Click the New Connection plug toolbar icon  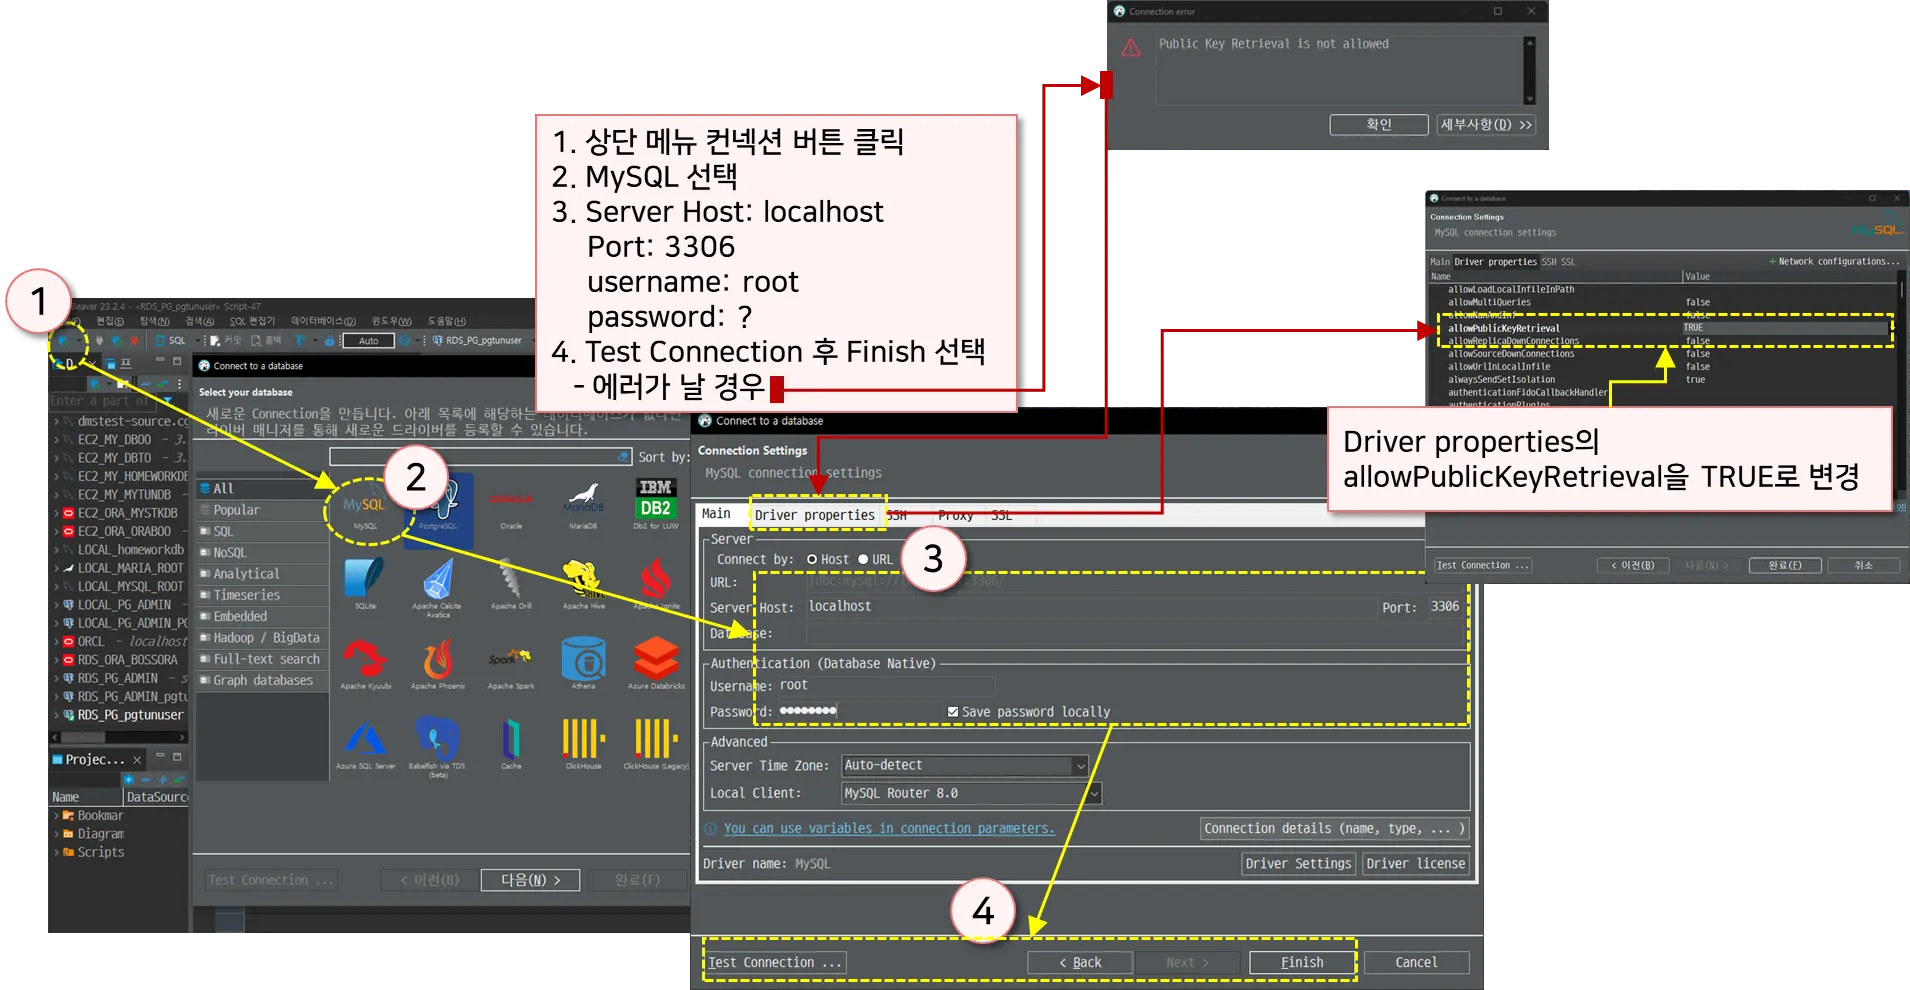coord(63,341)
